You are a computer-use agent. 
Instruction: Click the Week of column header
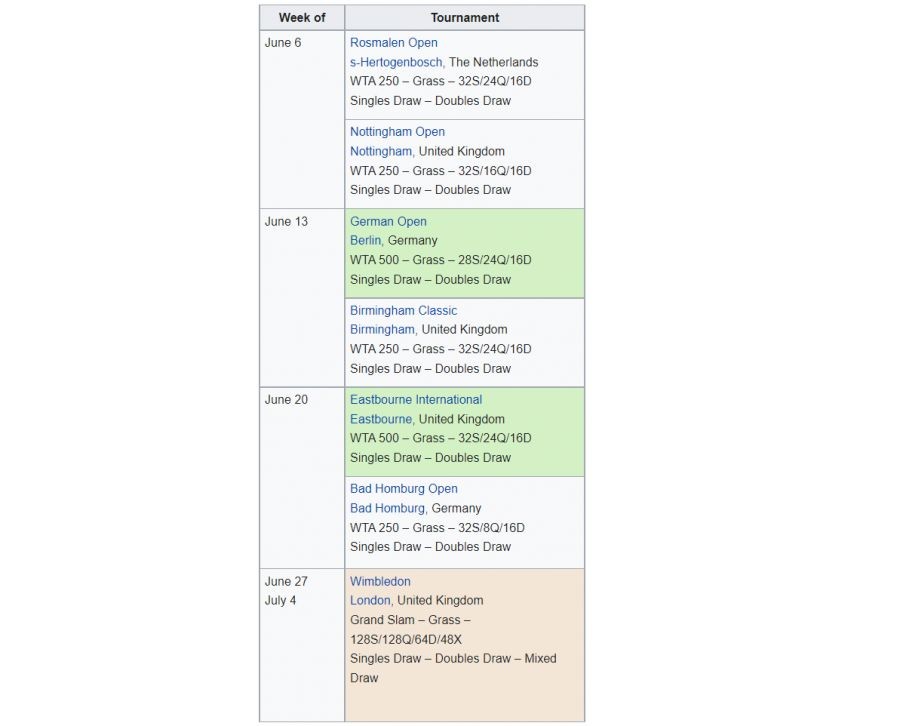[301, 18]
